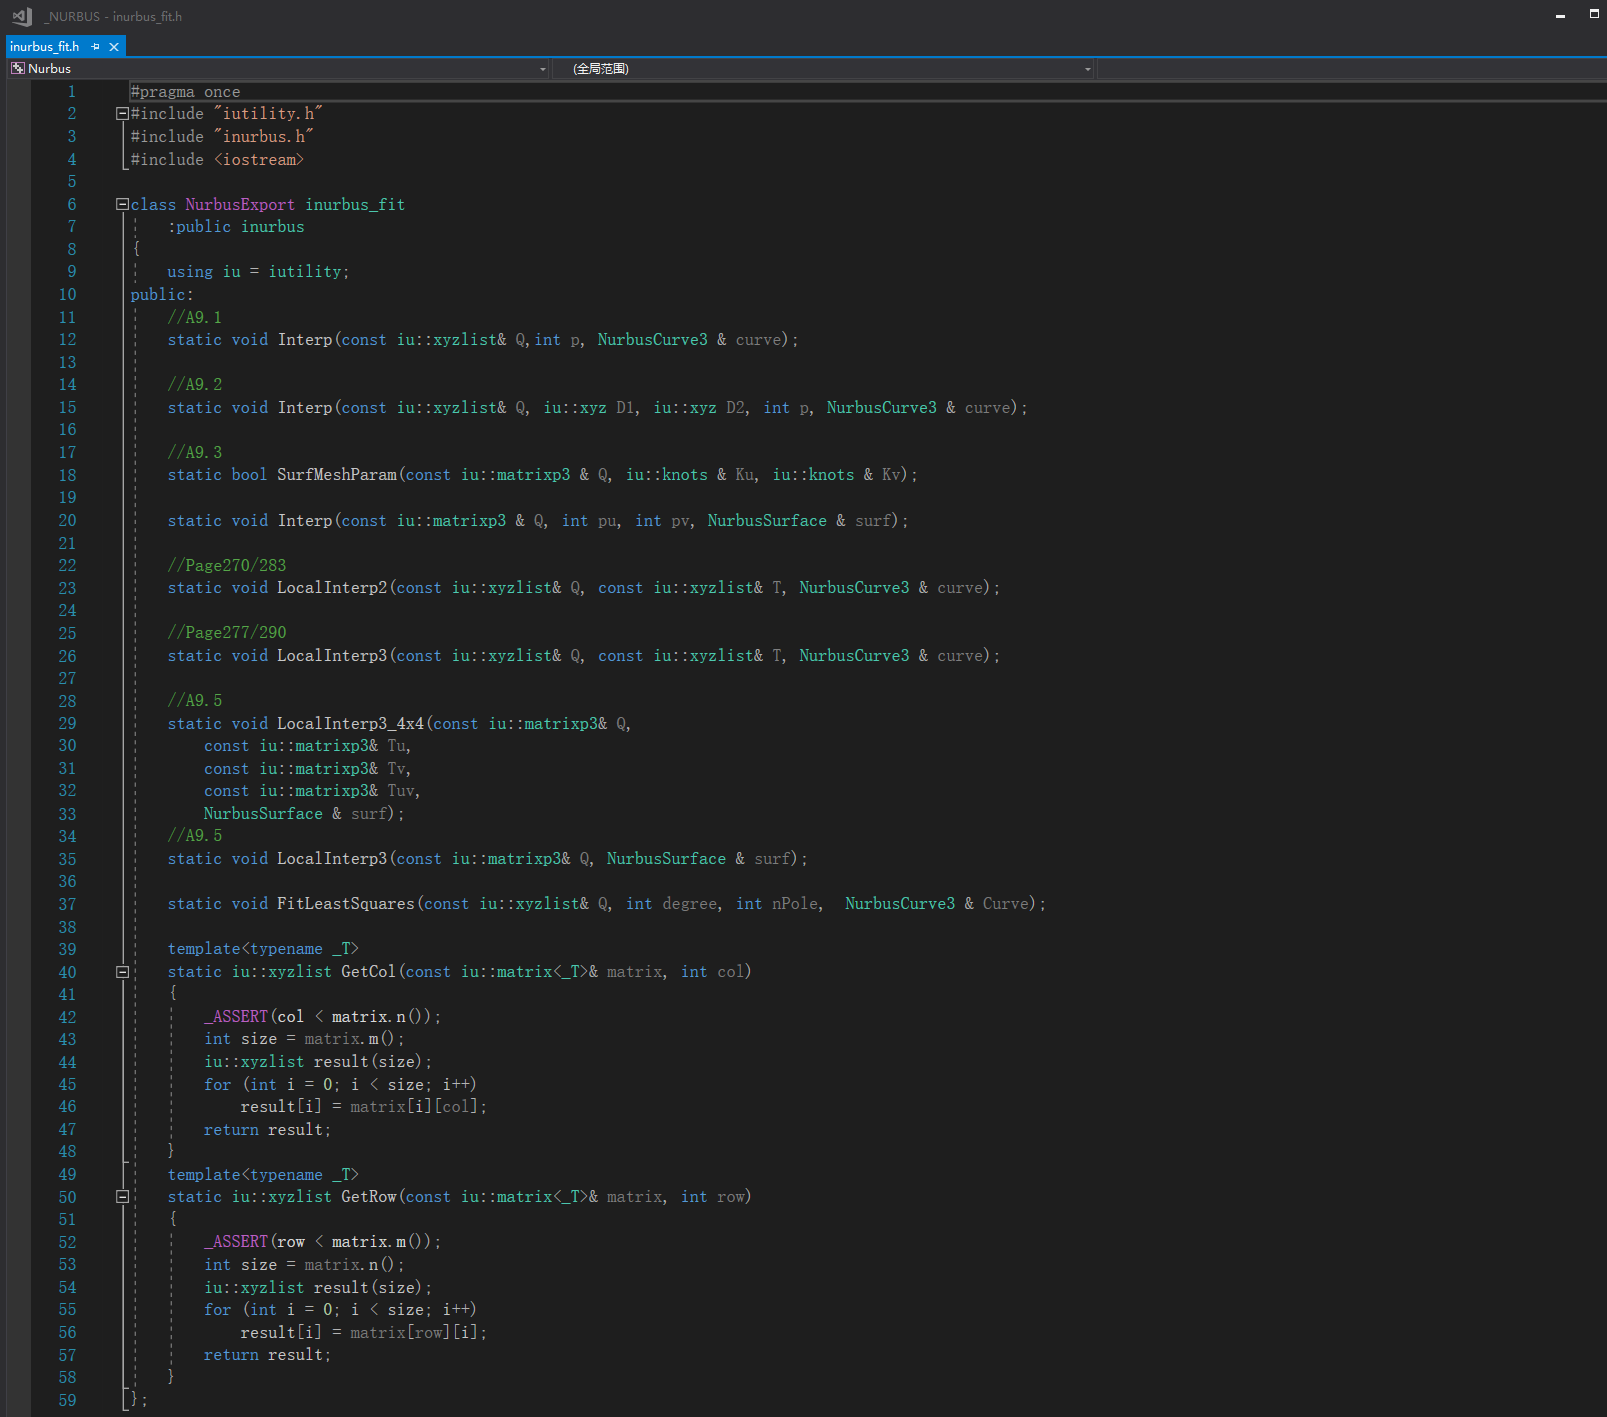Click ':public inurbus' base class text
This screenshot has width=1607, height=1417.
pyautogui.click(x=236, y=227)
